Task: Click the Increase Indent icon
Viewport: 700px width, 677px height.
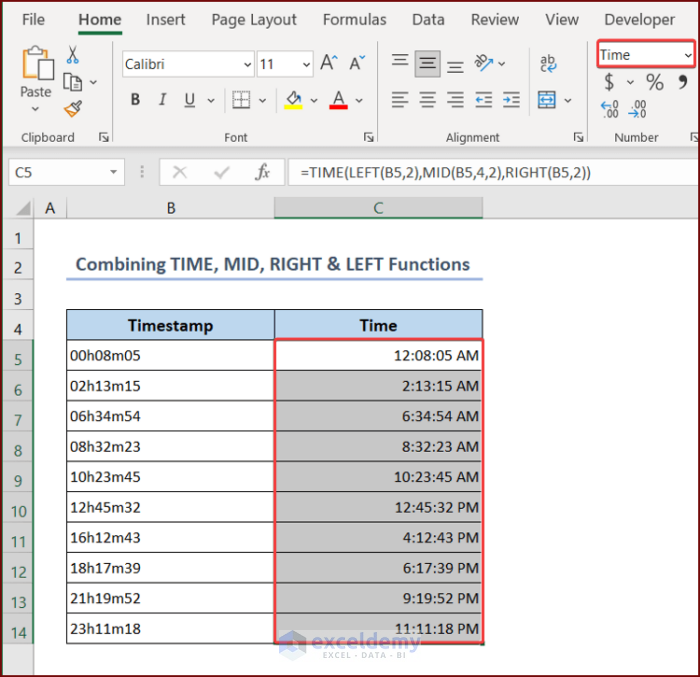Action: click(511, 100)
